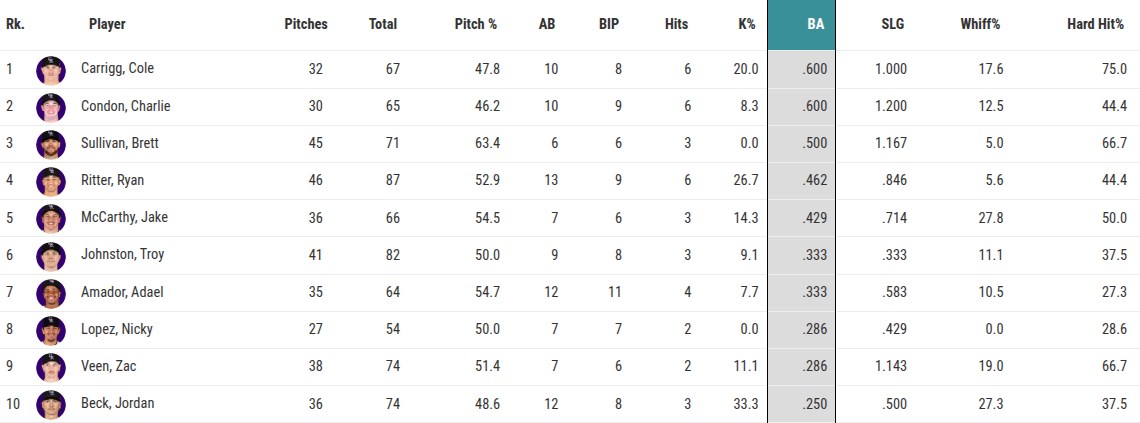
Task: Click Brett Sullivan's player headshot
Action: (x=50, y=144)
